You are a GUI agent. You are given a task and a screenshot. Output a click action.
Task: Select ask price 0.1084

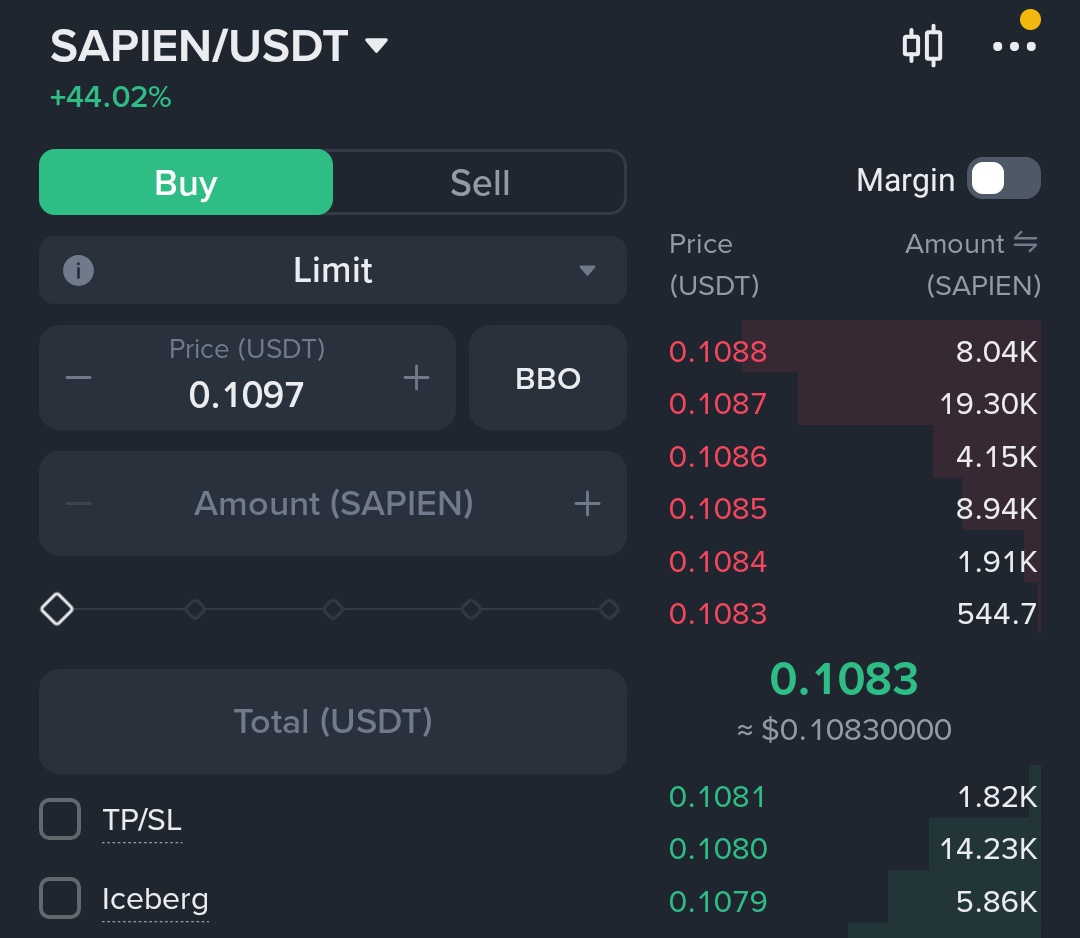click(x=718, y=561)
